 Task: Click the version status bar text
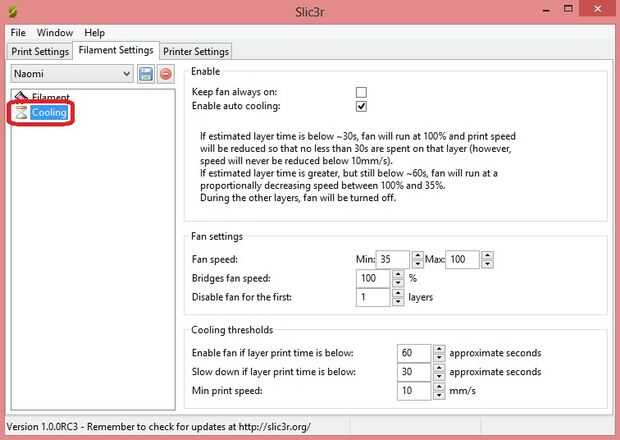(x=159, y=427)
